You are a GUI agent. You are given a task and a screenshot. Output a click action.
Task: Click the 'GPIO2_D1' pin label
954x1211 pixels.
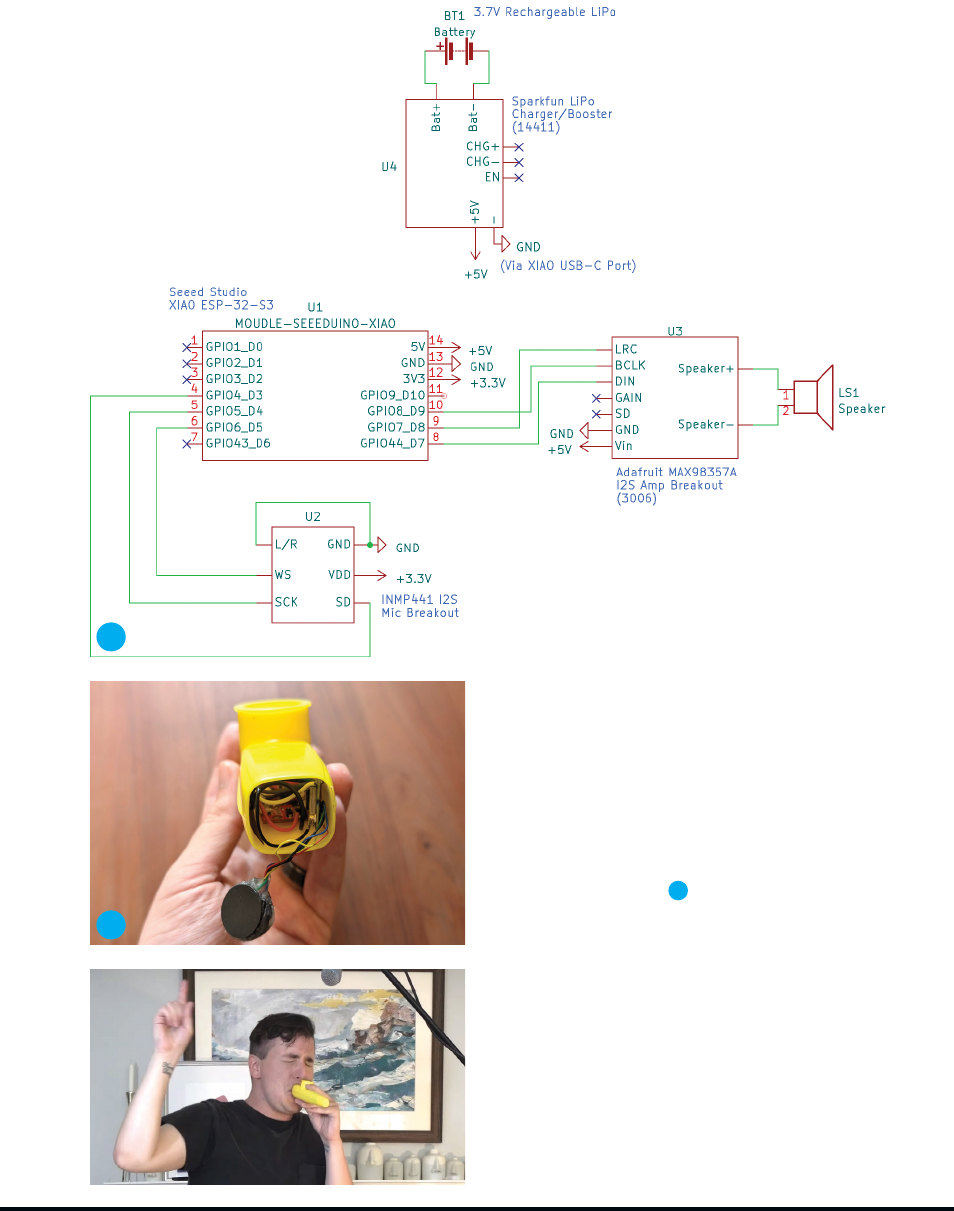pyautogui.click(x=234, y=363)
